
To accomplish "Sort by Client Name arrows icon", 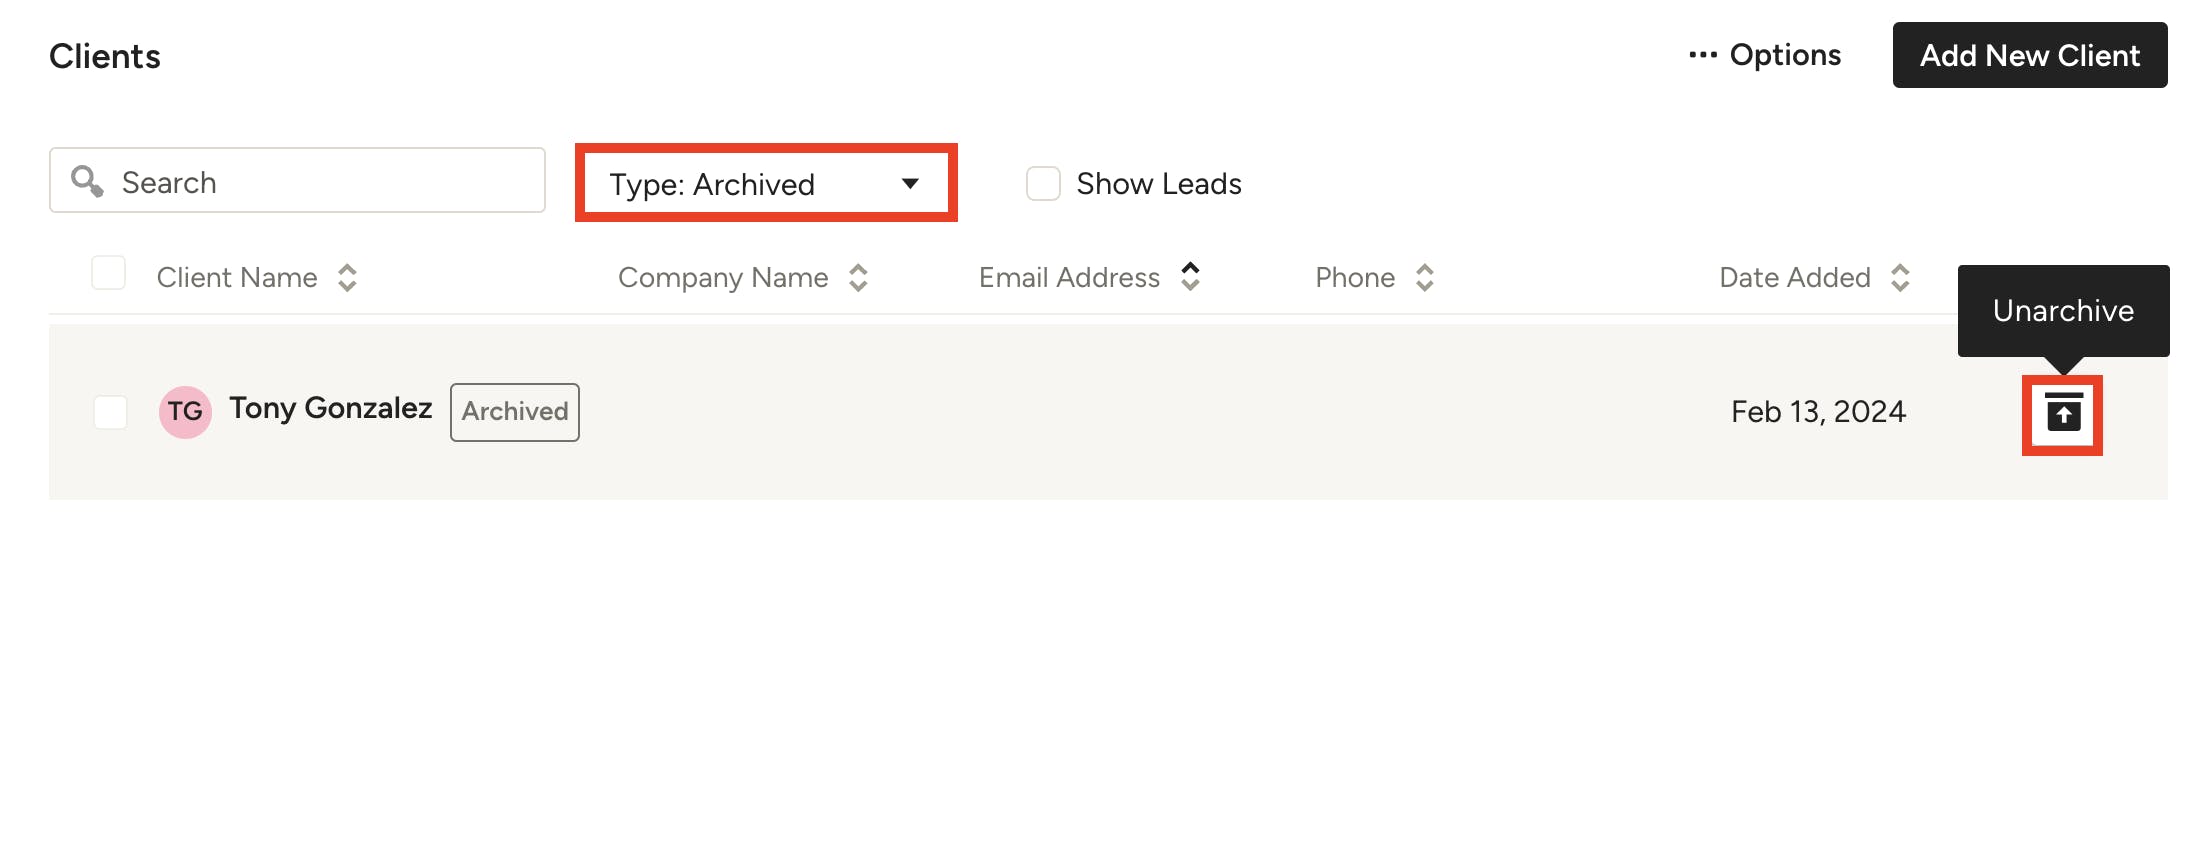I will tap(347, 278).
